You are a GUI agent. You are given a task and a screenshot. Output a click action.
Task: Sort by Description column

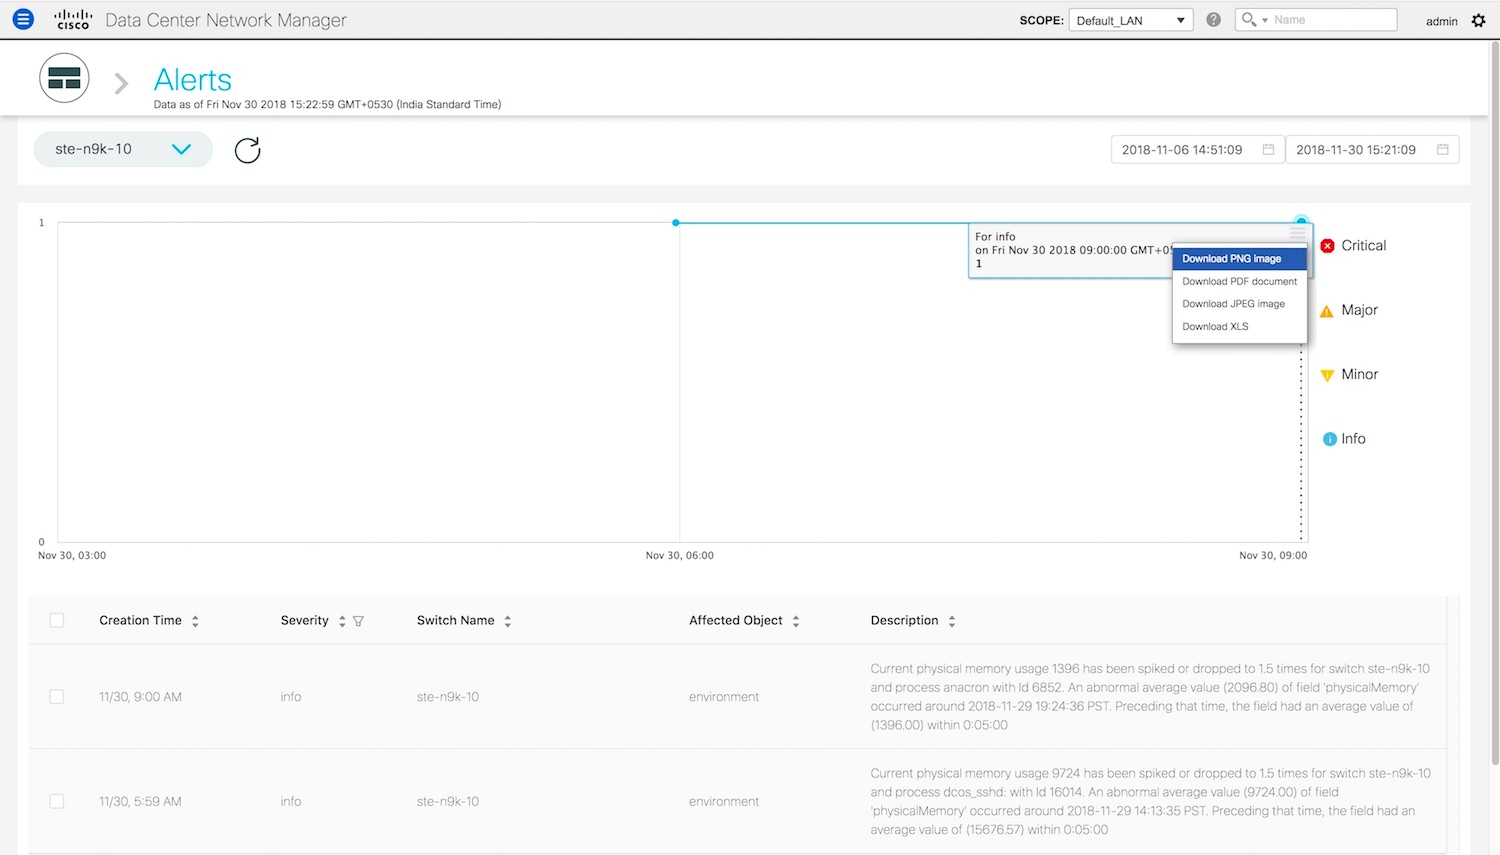coord(952,621)
